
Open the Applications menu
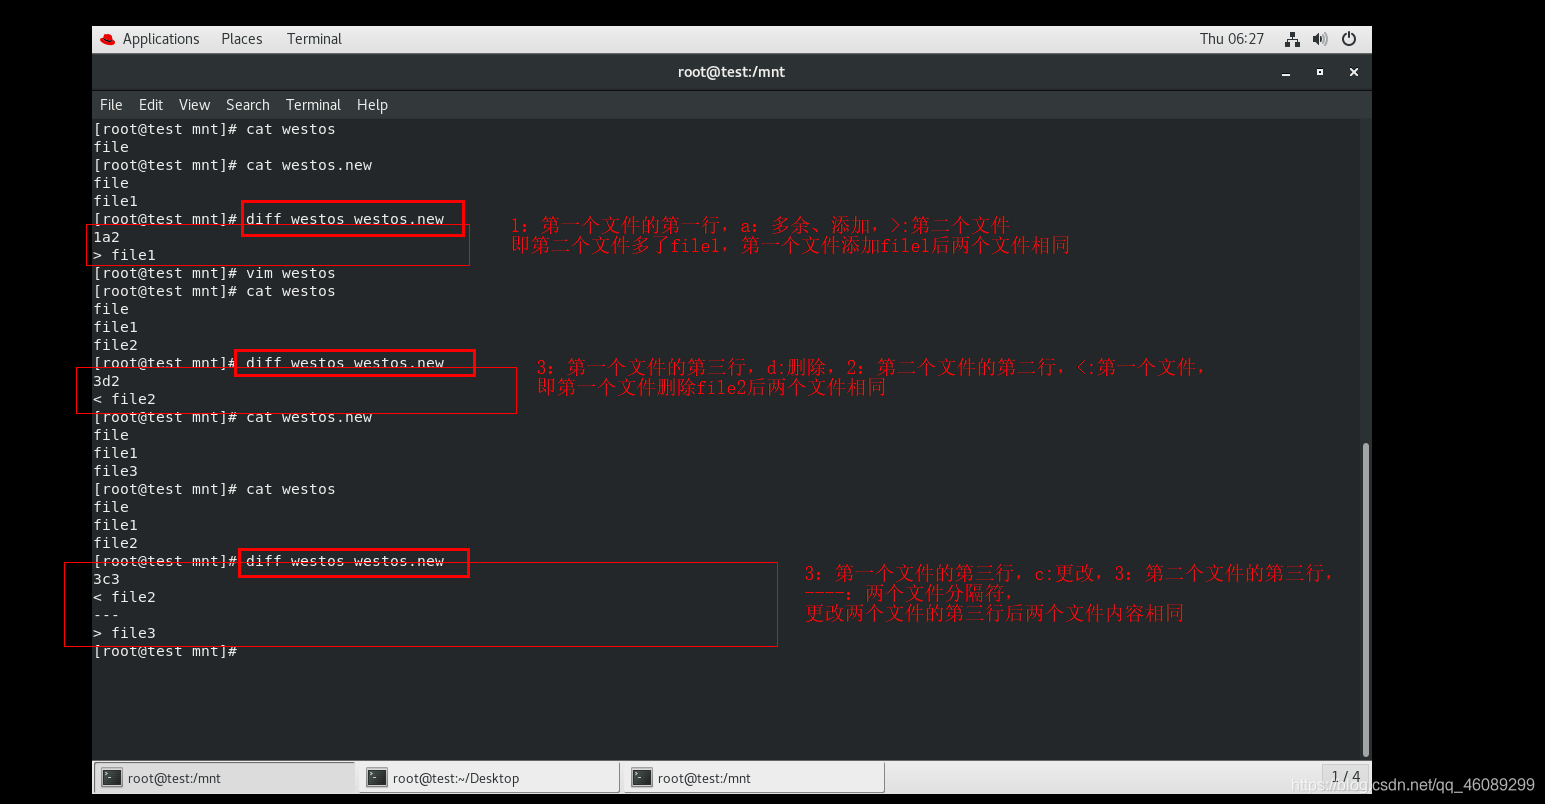click(161, 39)
